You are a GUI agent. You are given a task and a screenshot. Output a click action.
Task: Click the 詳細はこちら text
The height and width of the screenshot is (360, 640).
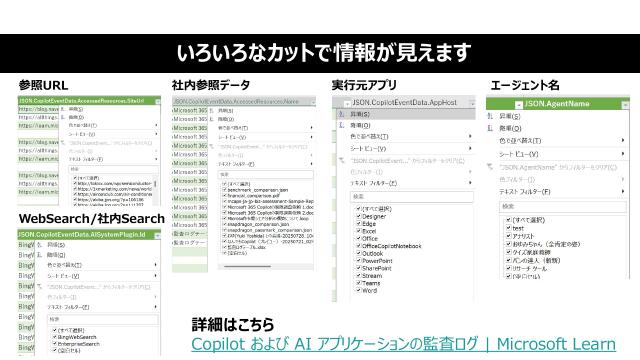click(233, 324)
